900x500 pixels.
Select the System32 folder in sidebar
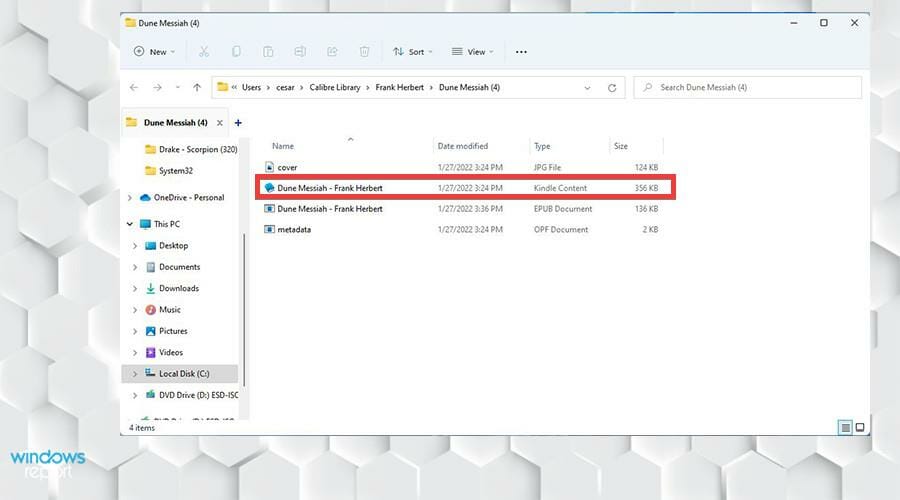pos(176,170)
